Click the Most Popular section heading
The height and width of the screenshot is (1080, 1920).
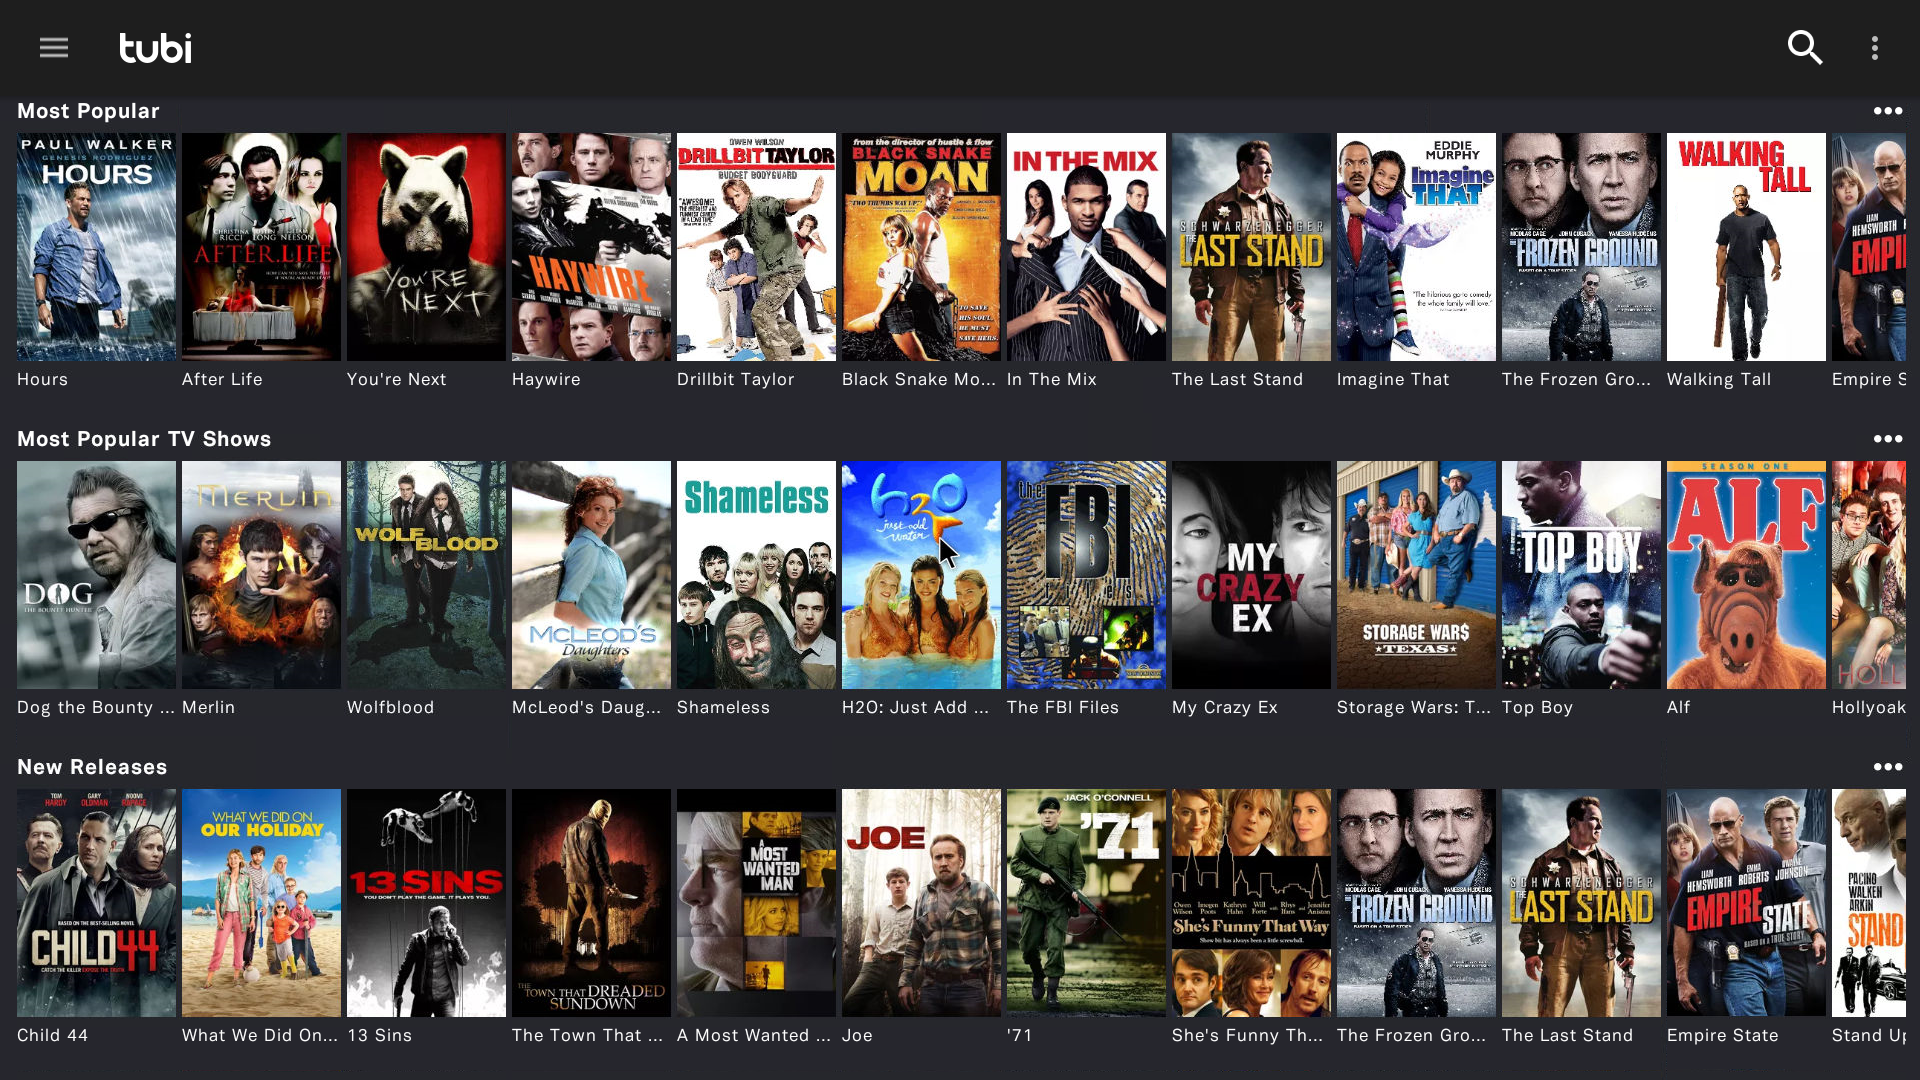tap(88, 111)
